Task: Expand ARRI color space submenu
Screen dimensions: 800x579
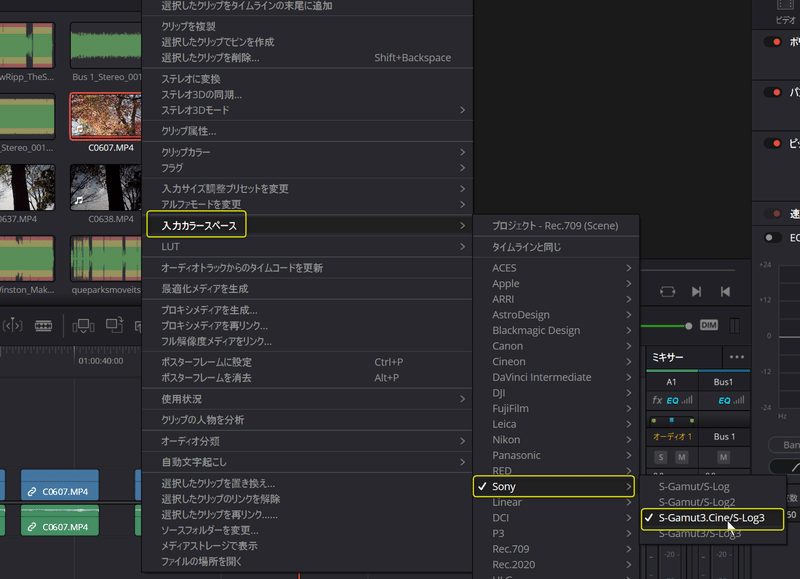Action: 556,299
